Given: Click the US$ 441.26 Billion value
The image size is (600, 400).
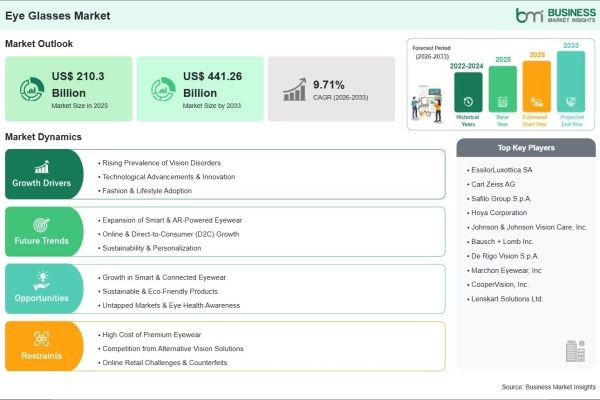Looking at the screenshot, I should (x=212, y=85).
